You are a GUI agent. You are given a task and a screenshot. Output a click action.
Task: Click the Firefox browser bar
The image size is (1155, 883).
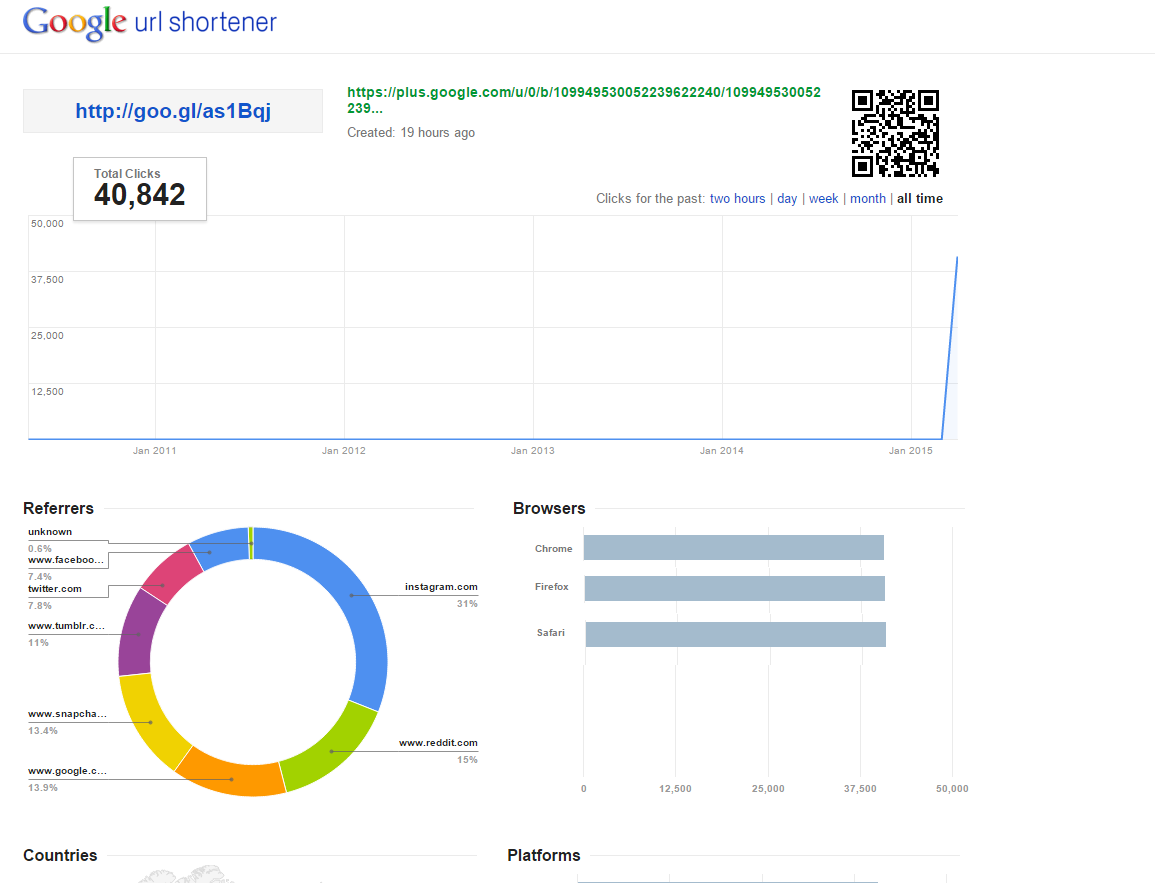734,588
